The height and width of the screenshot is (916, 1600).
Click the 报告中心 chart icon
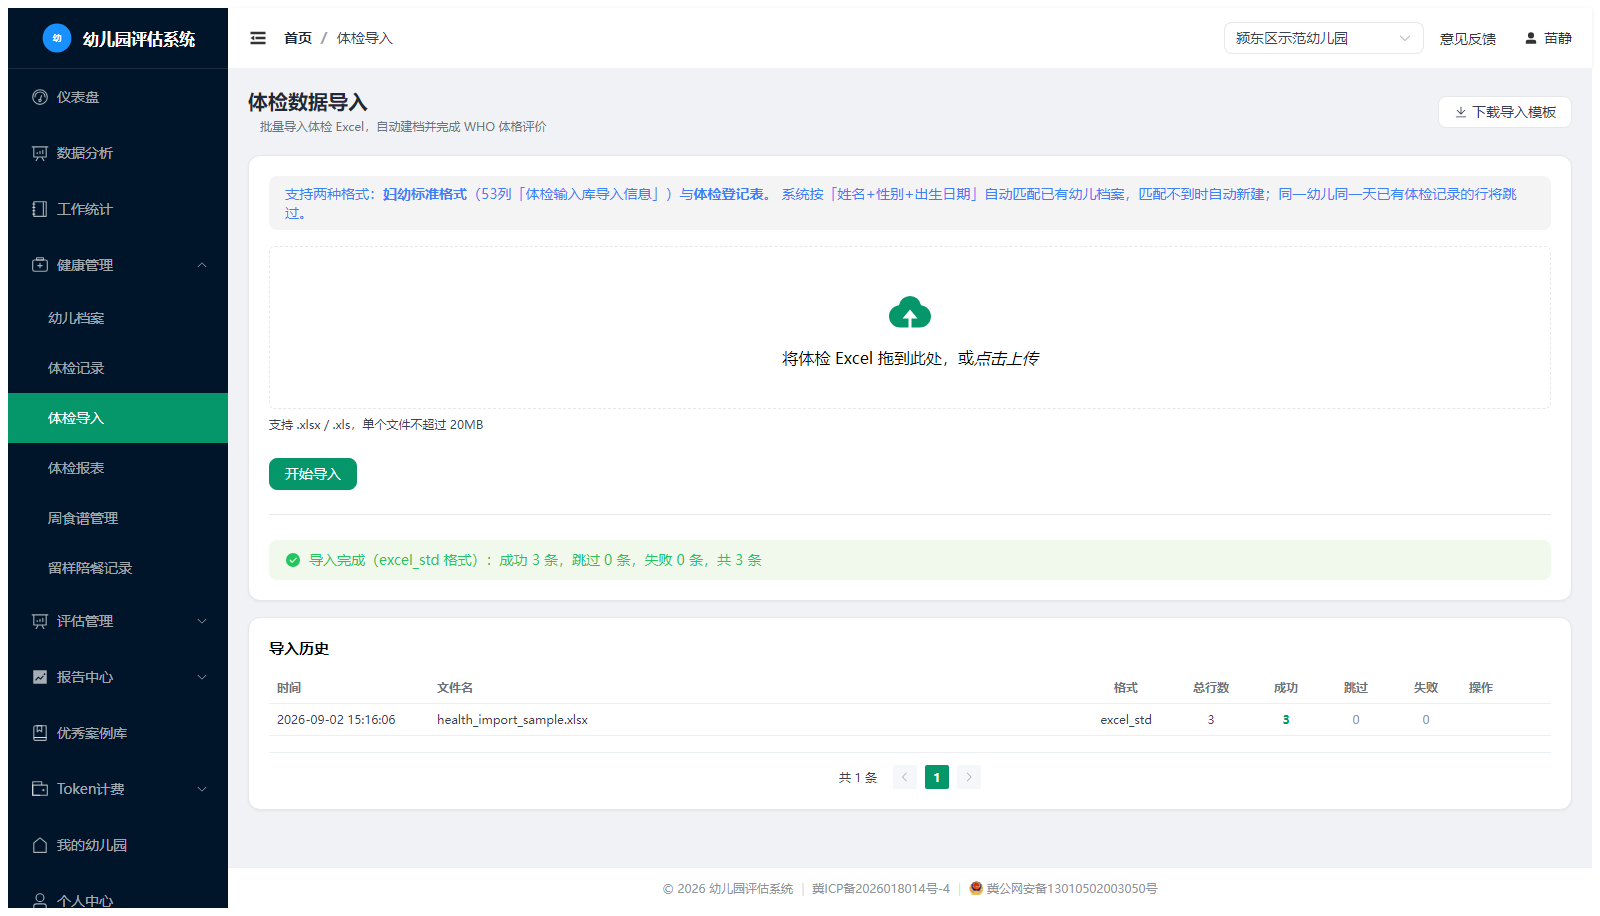coord(40,677)
